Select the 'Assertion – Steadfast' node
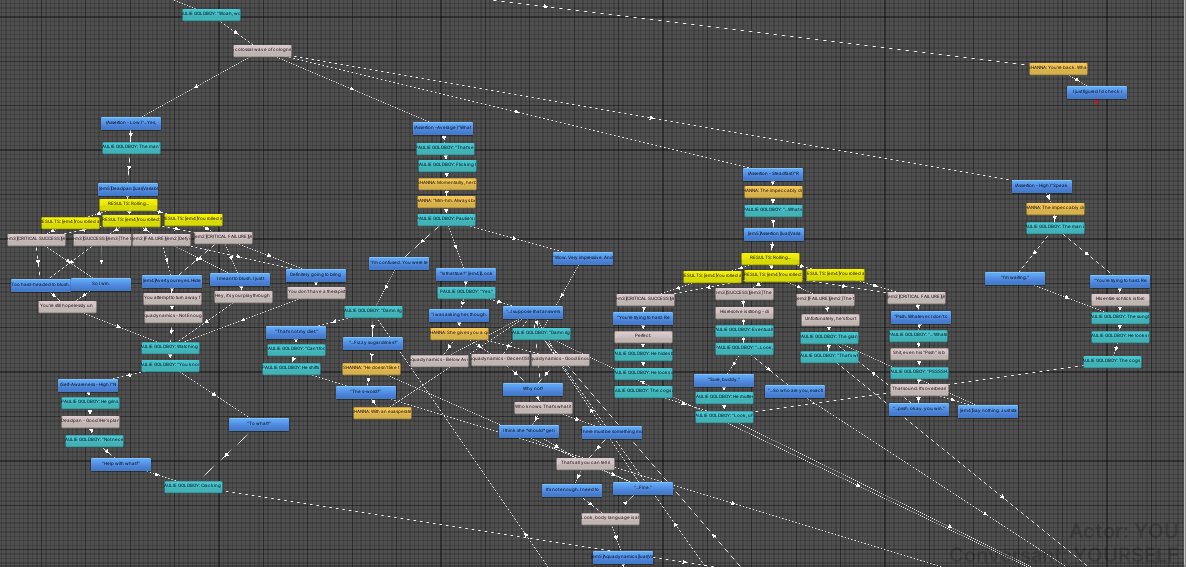Screen dimensions: 1186x567 point(773,174)
